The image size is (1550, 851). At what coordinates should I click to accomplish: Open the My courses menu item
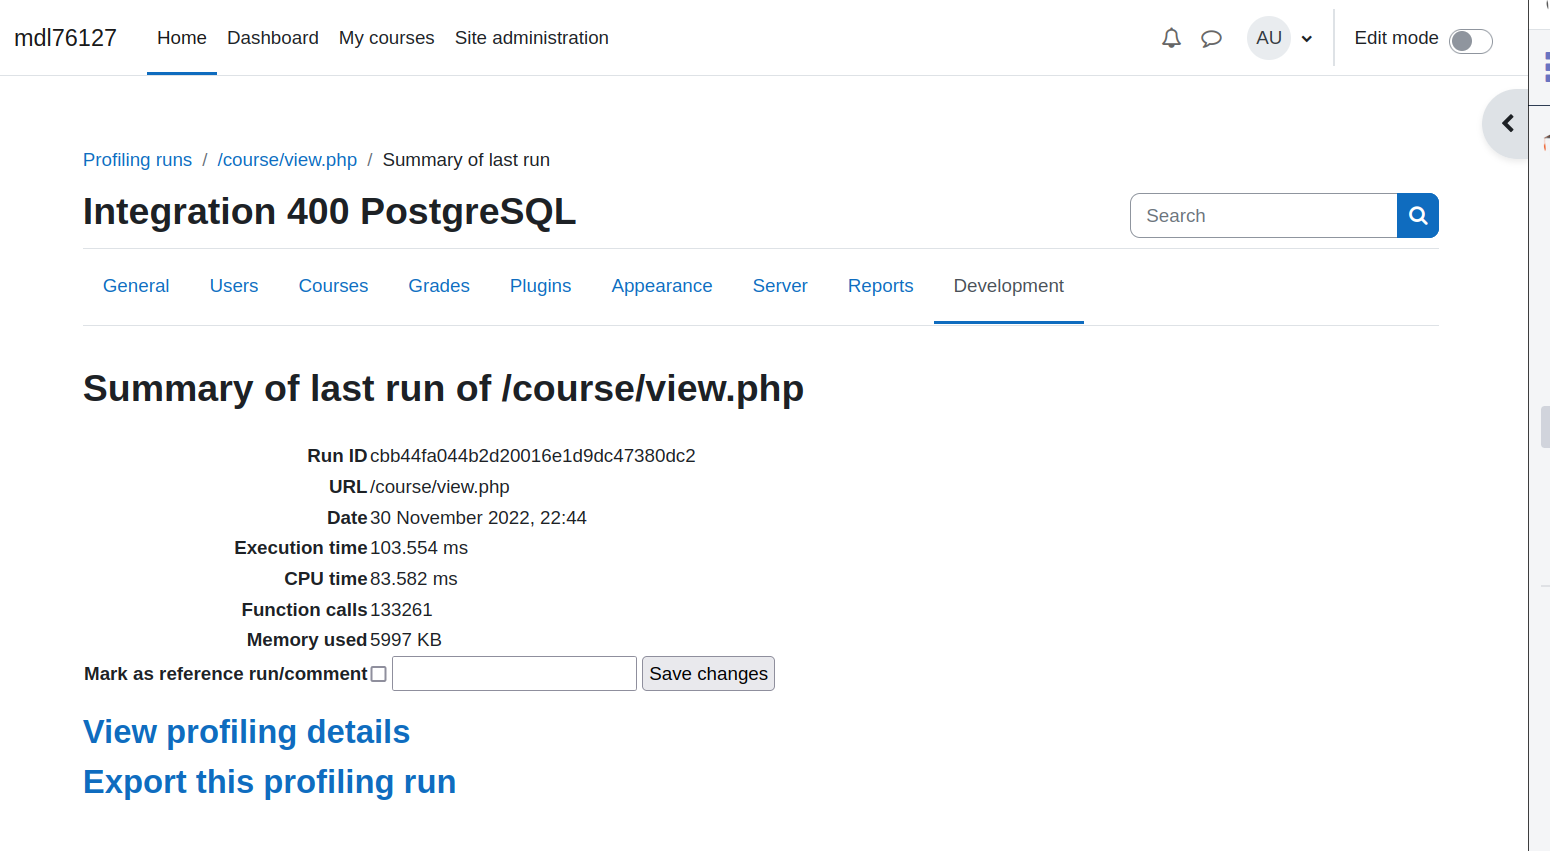click(387, 38)
